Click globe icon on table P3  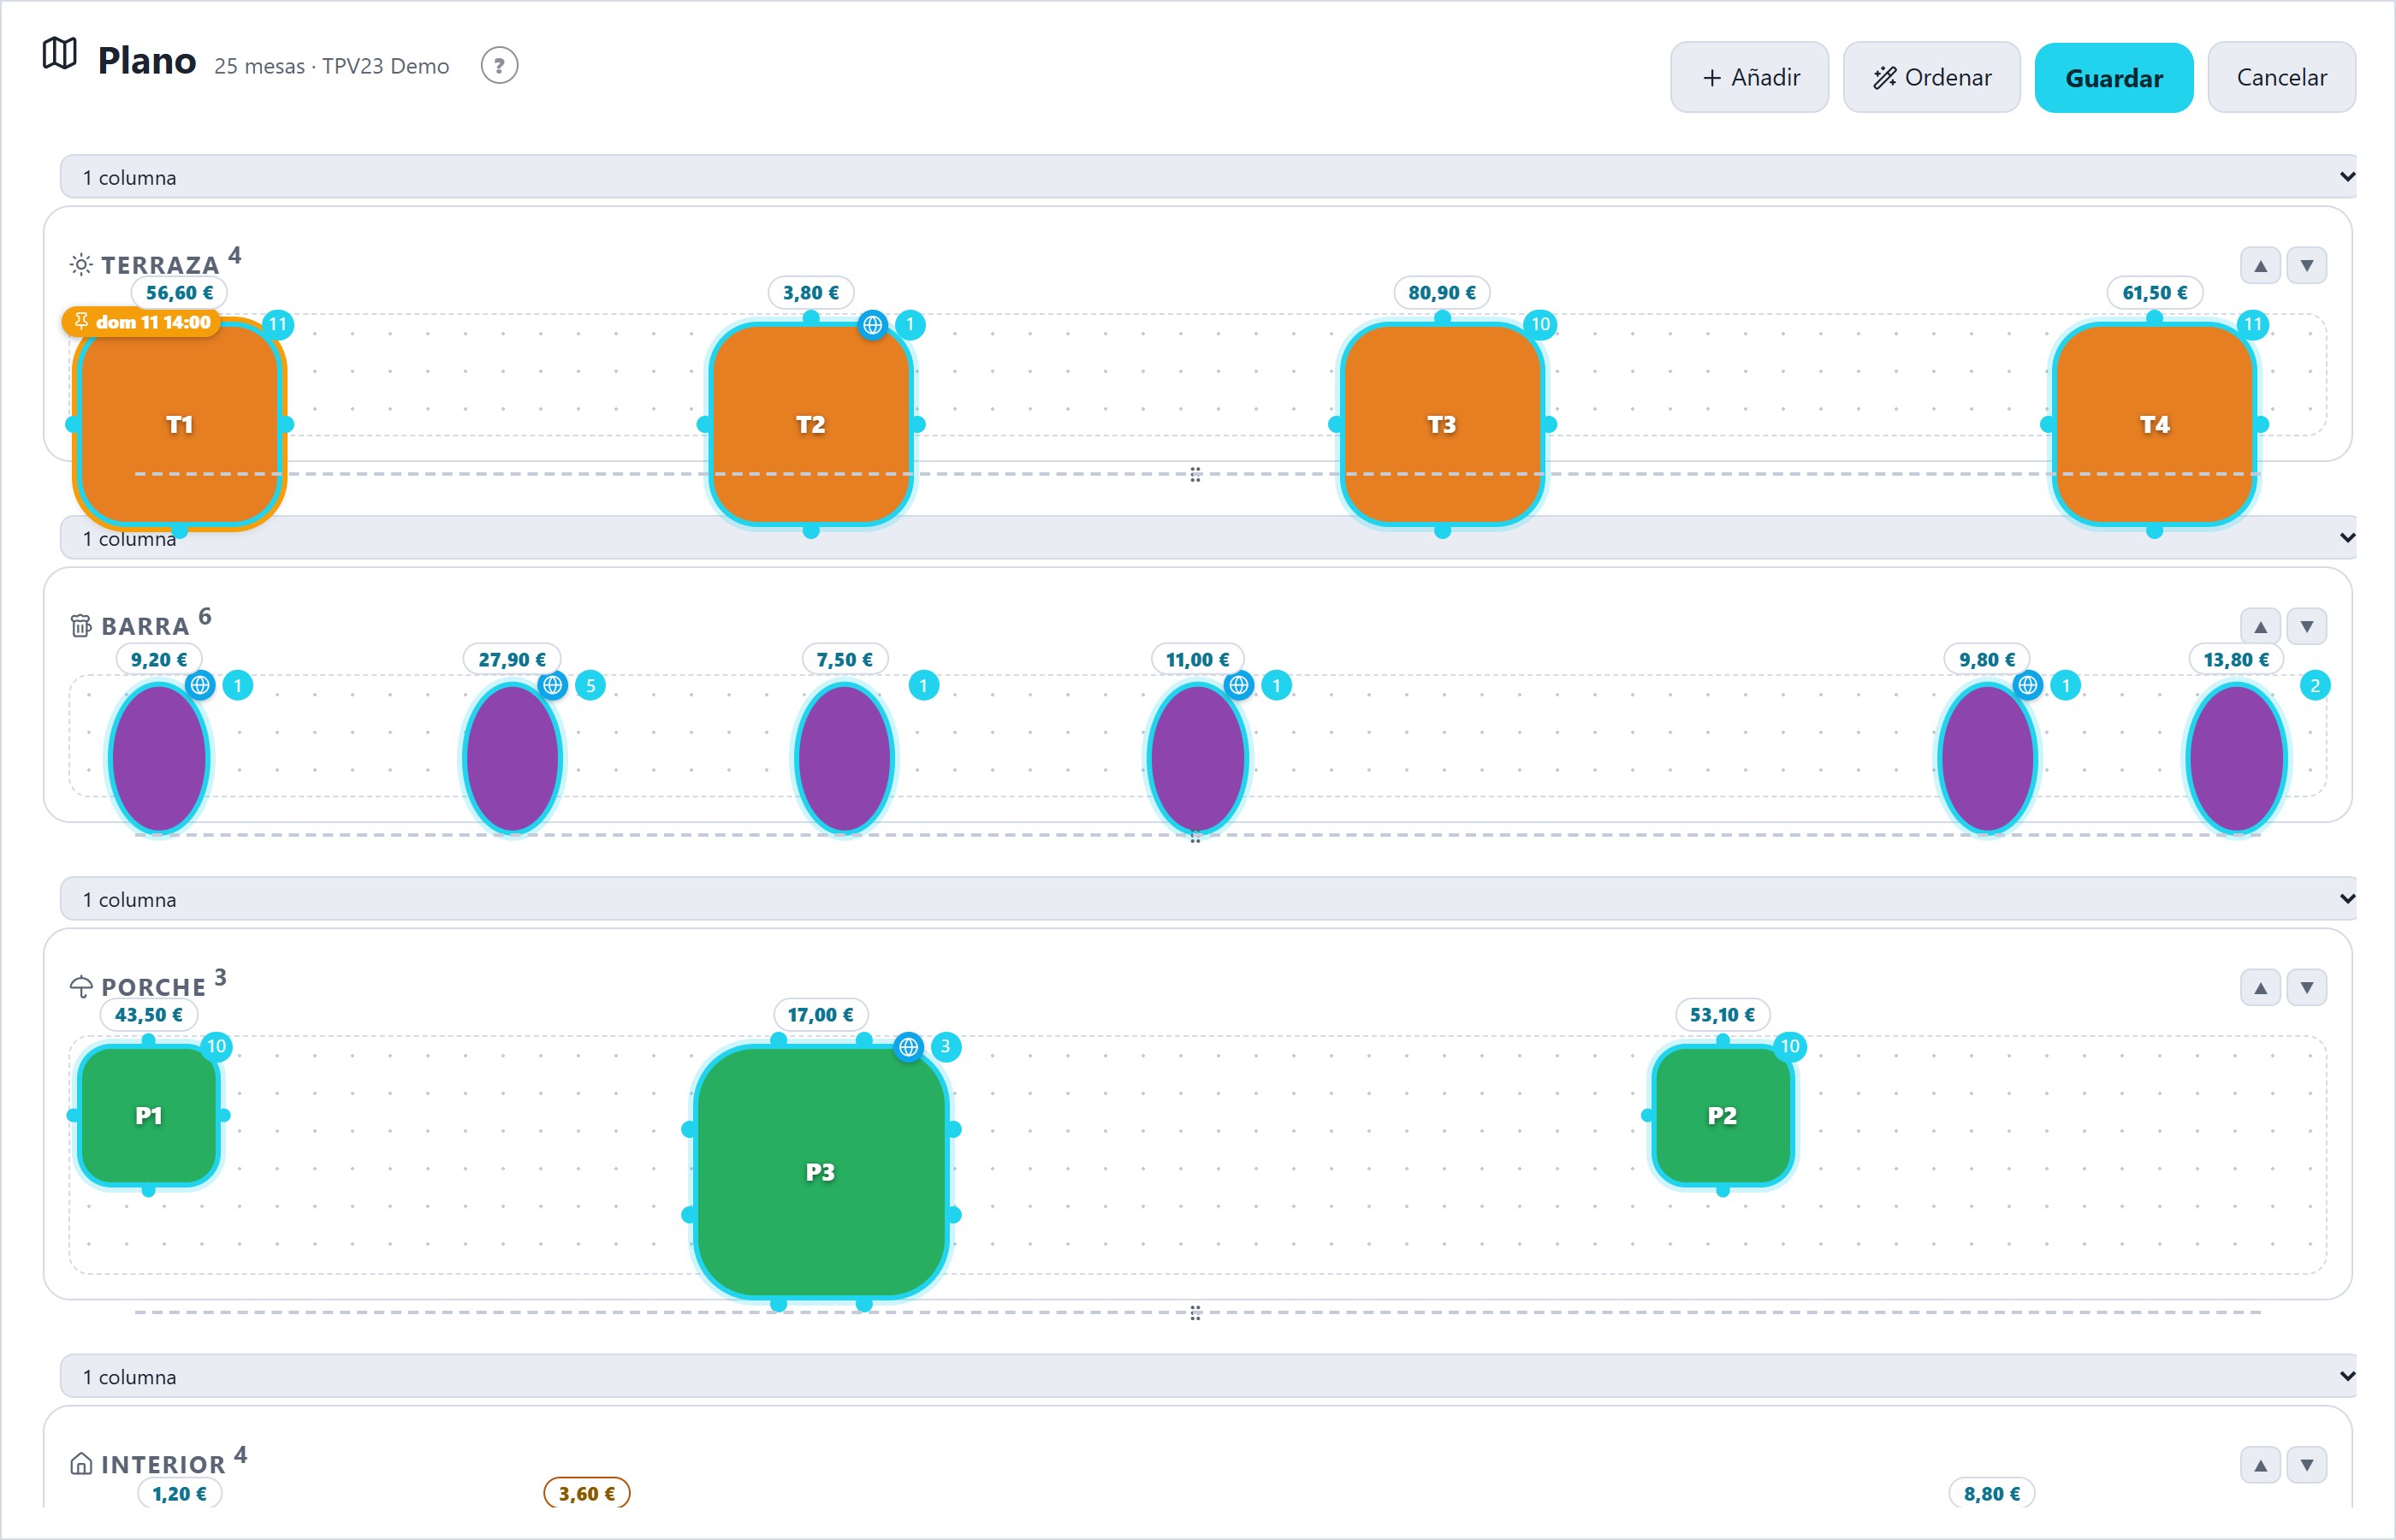[908, 1046]
